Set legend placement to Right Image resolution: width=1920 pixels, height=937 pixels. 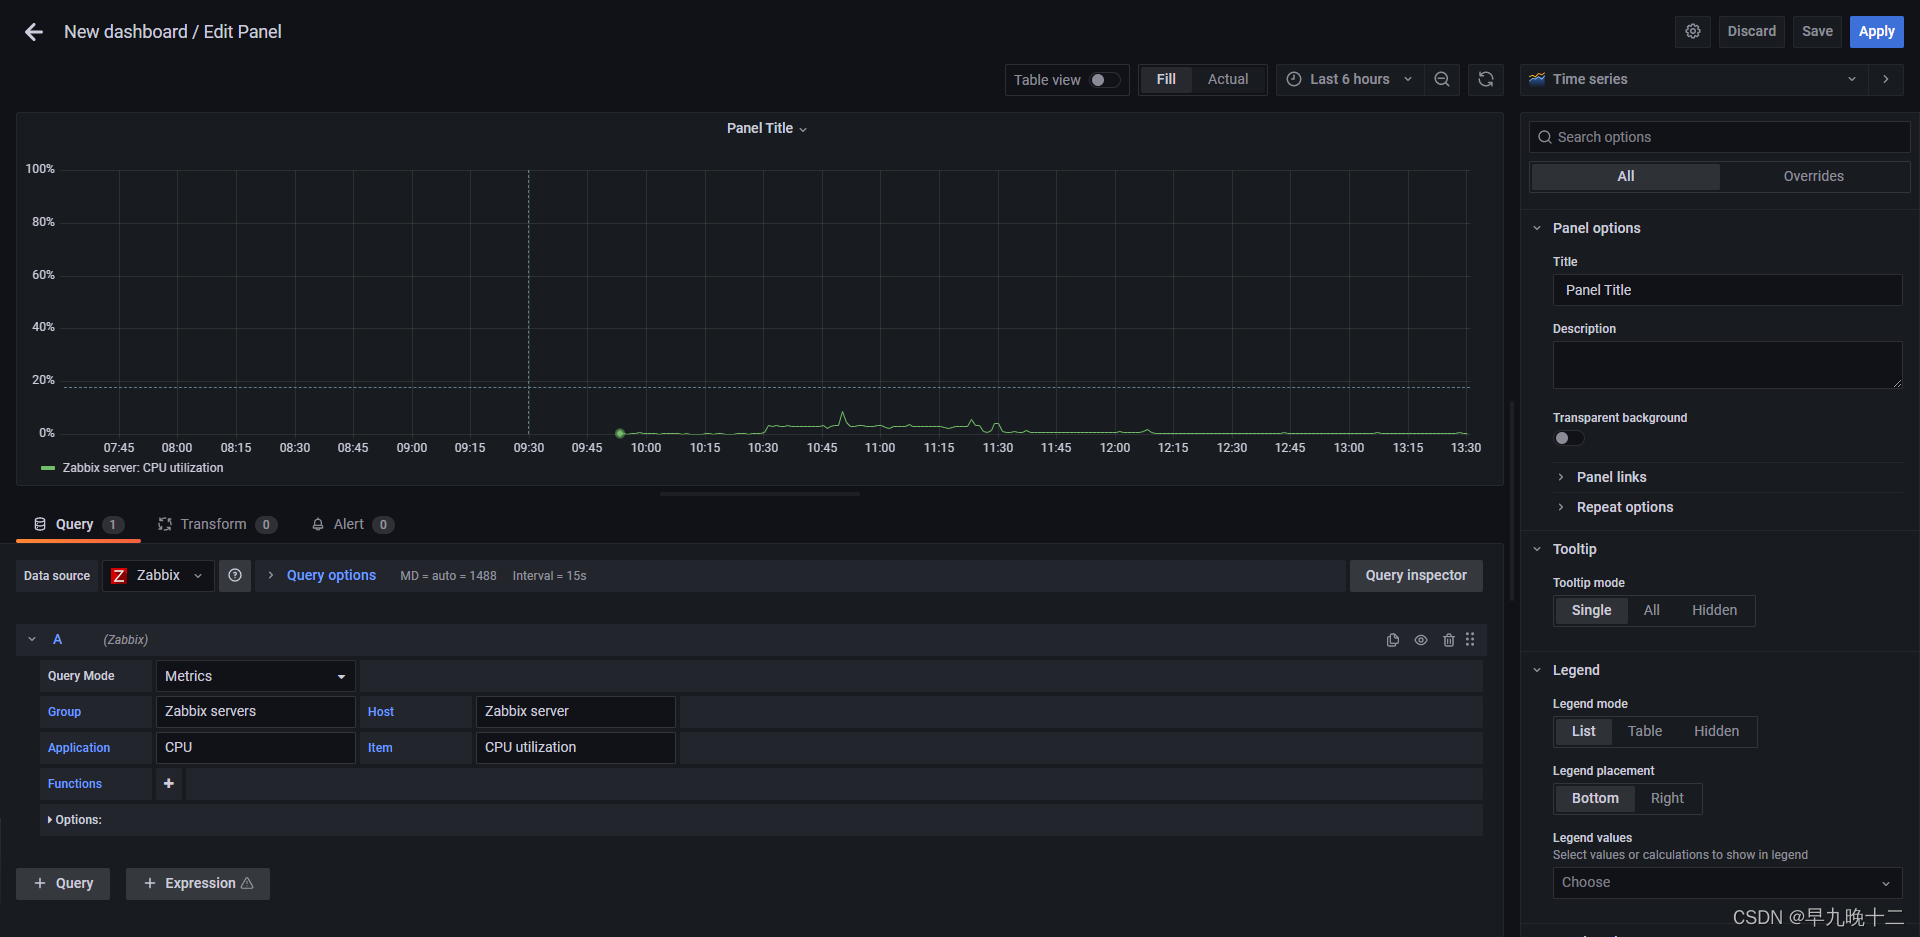pos(1667,798)
